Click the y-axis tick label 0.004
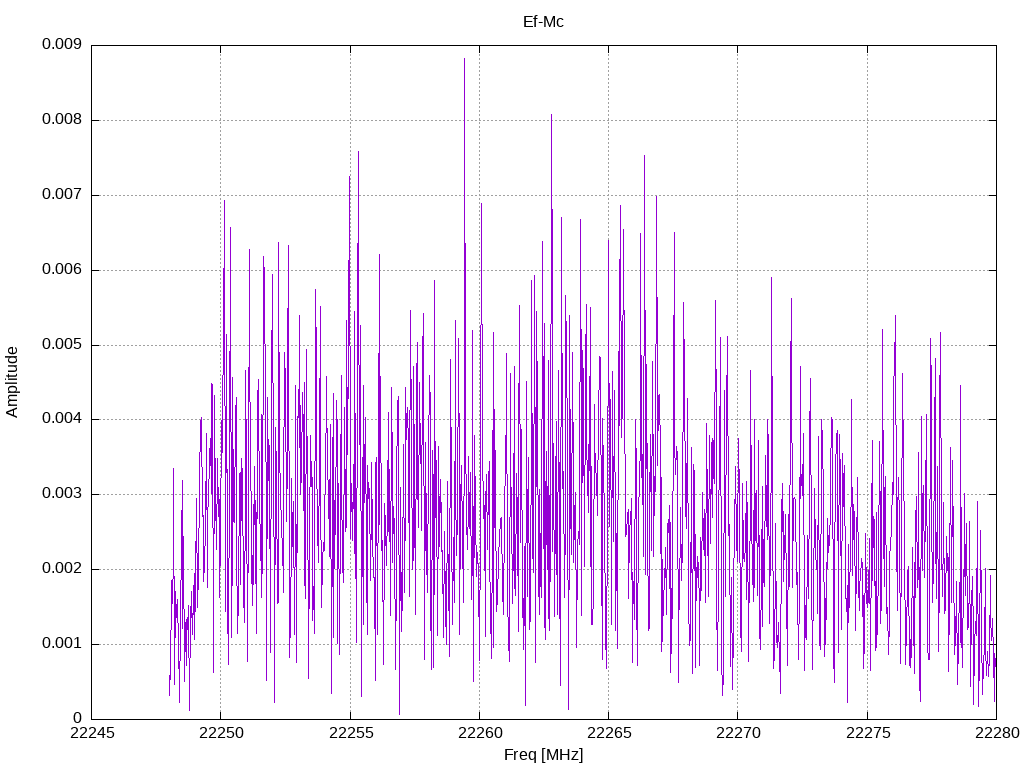This screenshot has width=1024, height=768. (61, 419)
